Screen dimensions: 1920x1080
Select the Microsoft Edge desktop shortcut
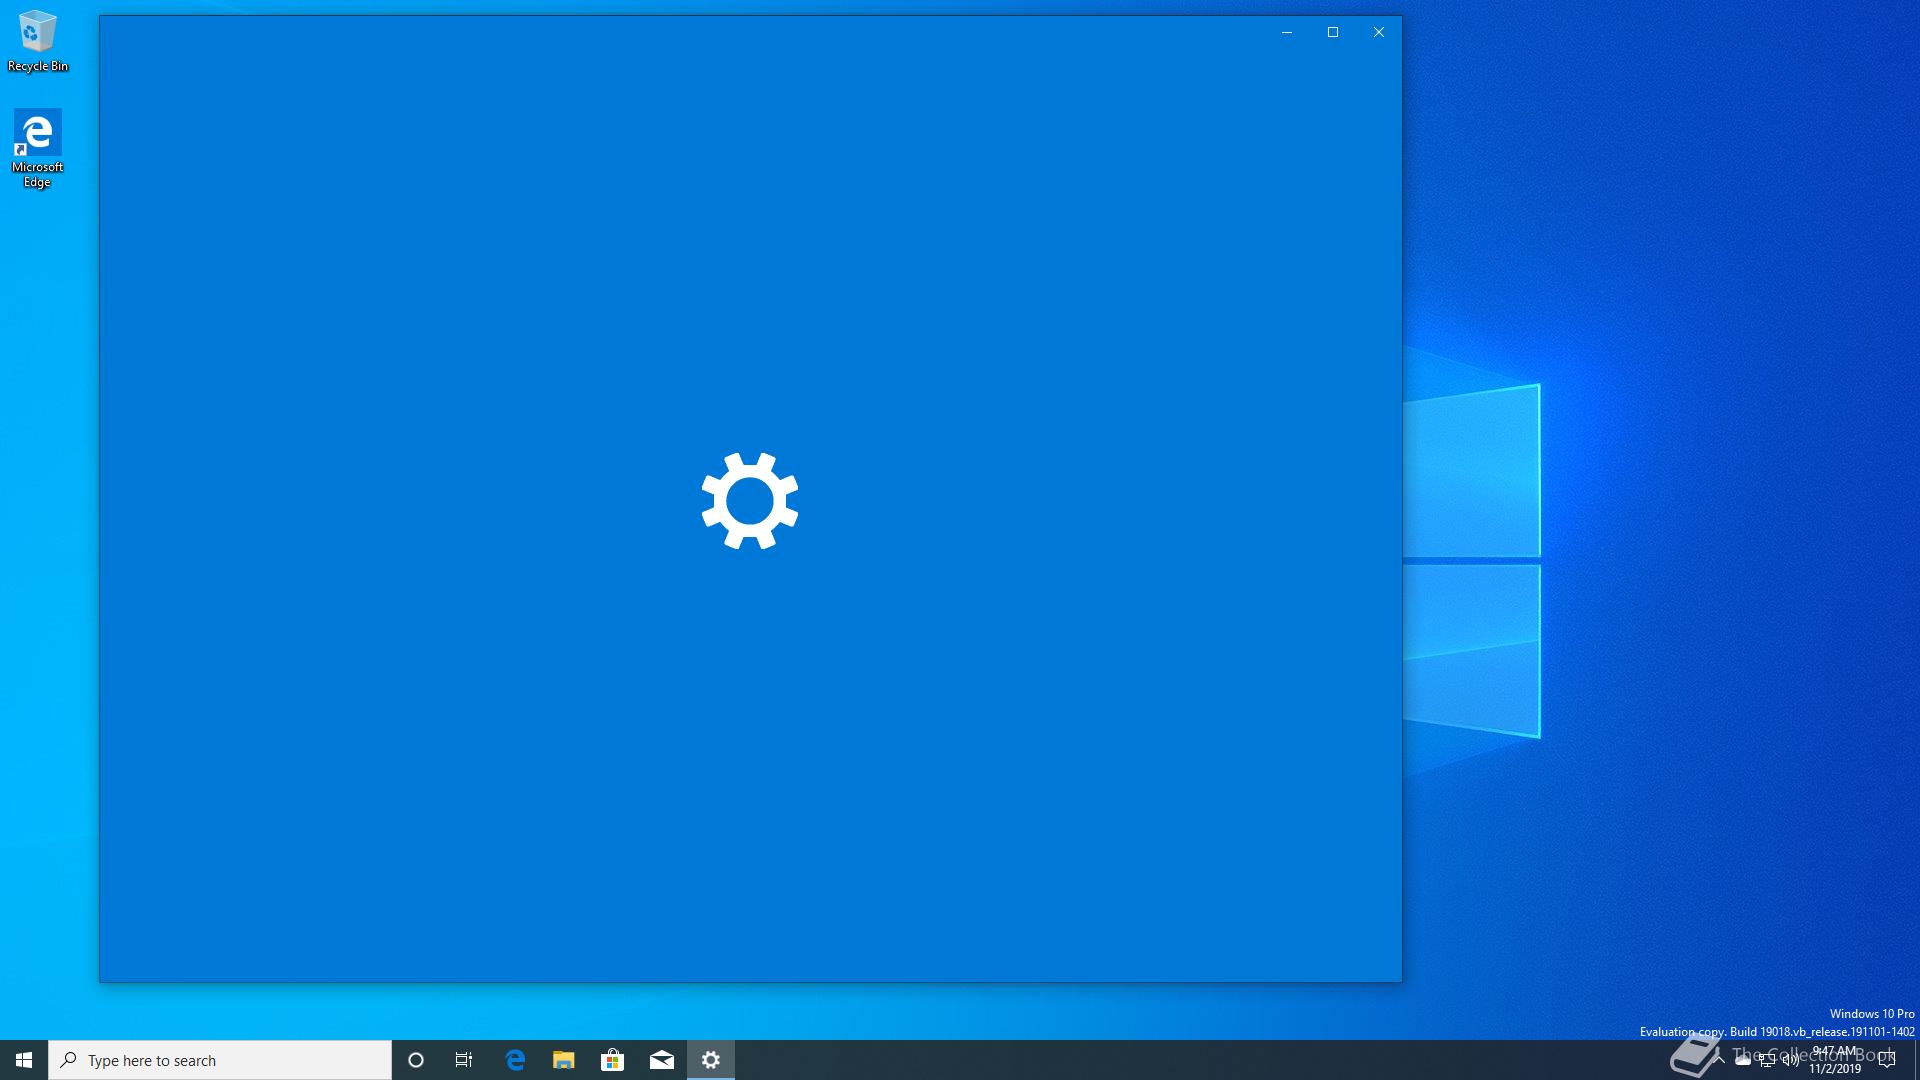(x=37, y=148)
